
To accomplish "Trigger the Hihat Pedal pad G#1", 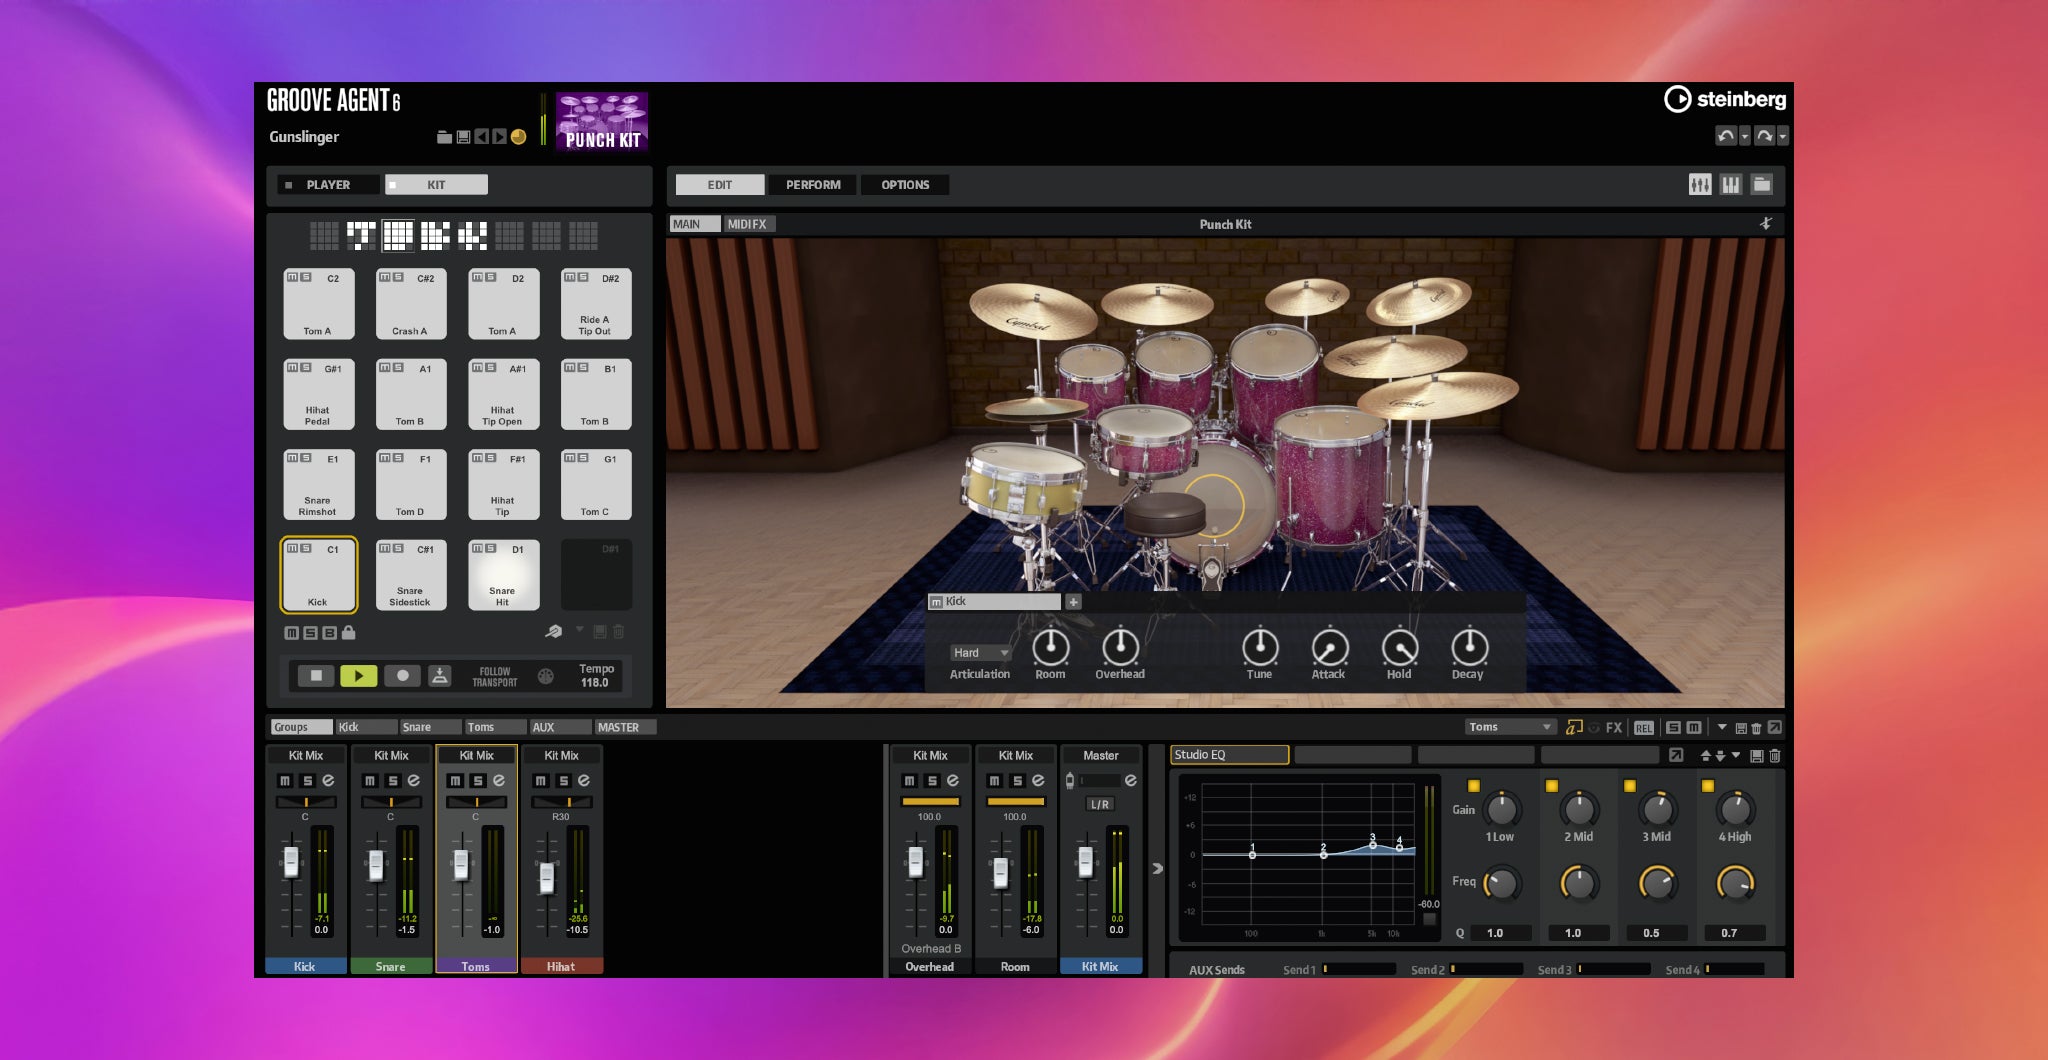I will [318, 394].
